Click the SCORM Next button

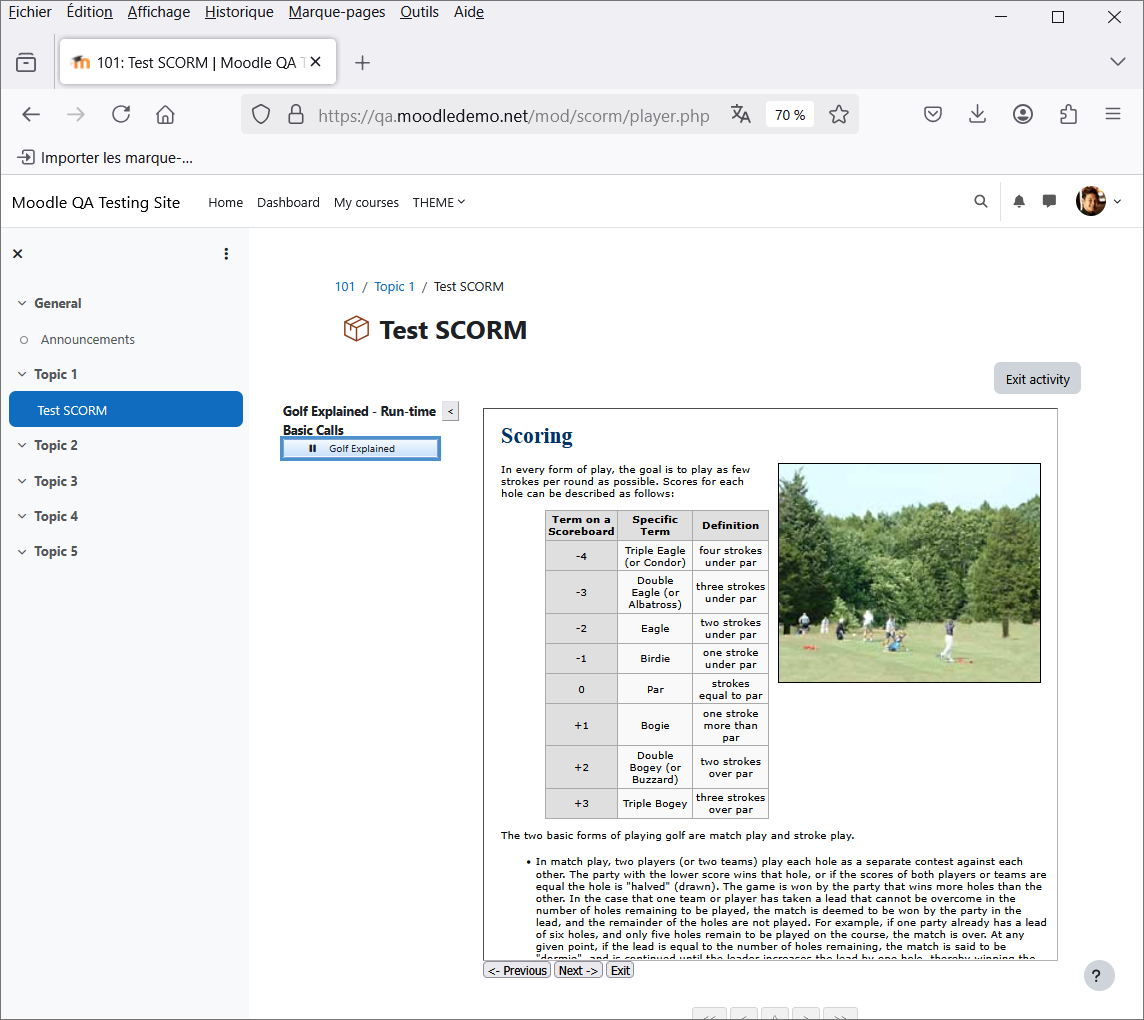click(x=578, y=970)
